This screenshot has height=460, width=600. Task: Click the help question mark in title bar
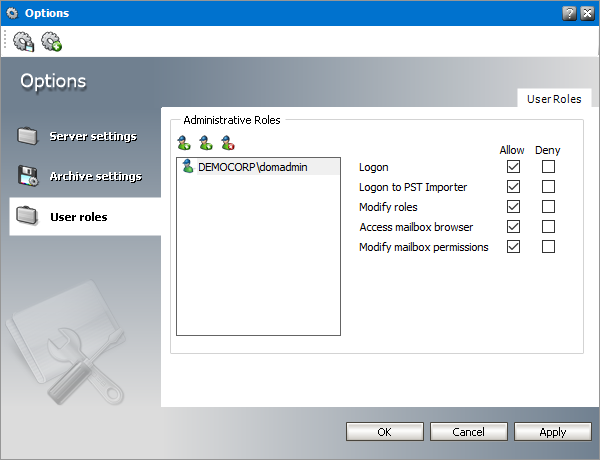[x=569, y=12]
